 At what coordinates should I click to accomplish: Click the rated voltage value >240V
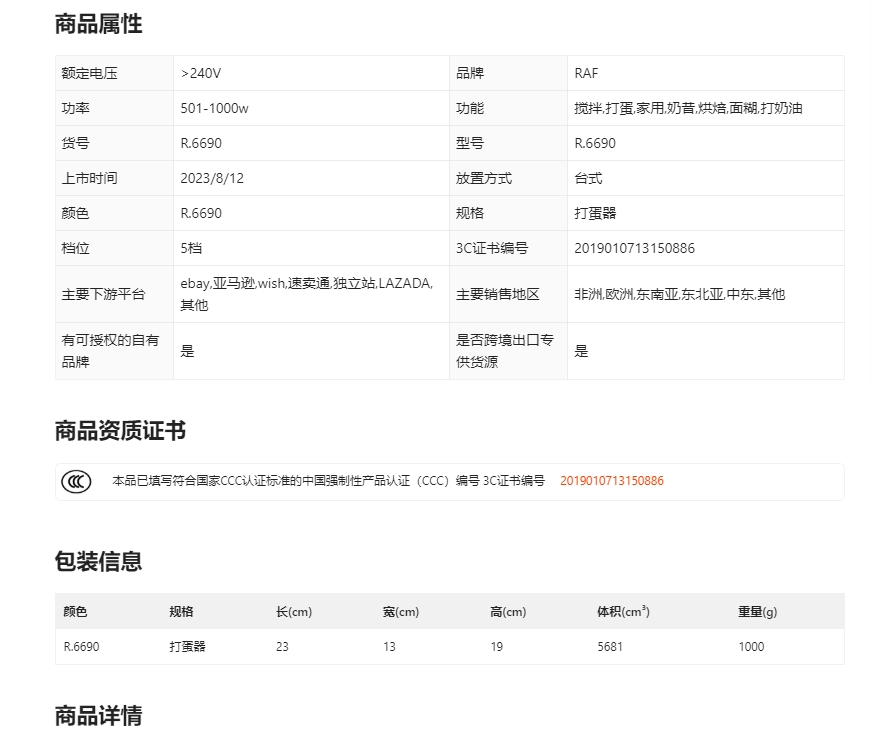(x=201, y=73)
